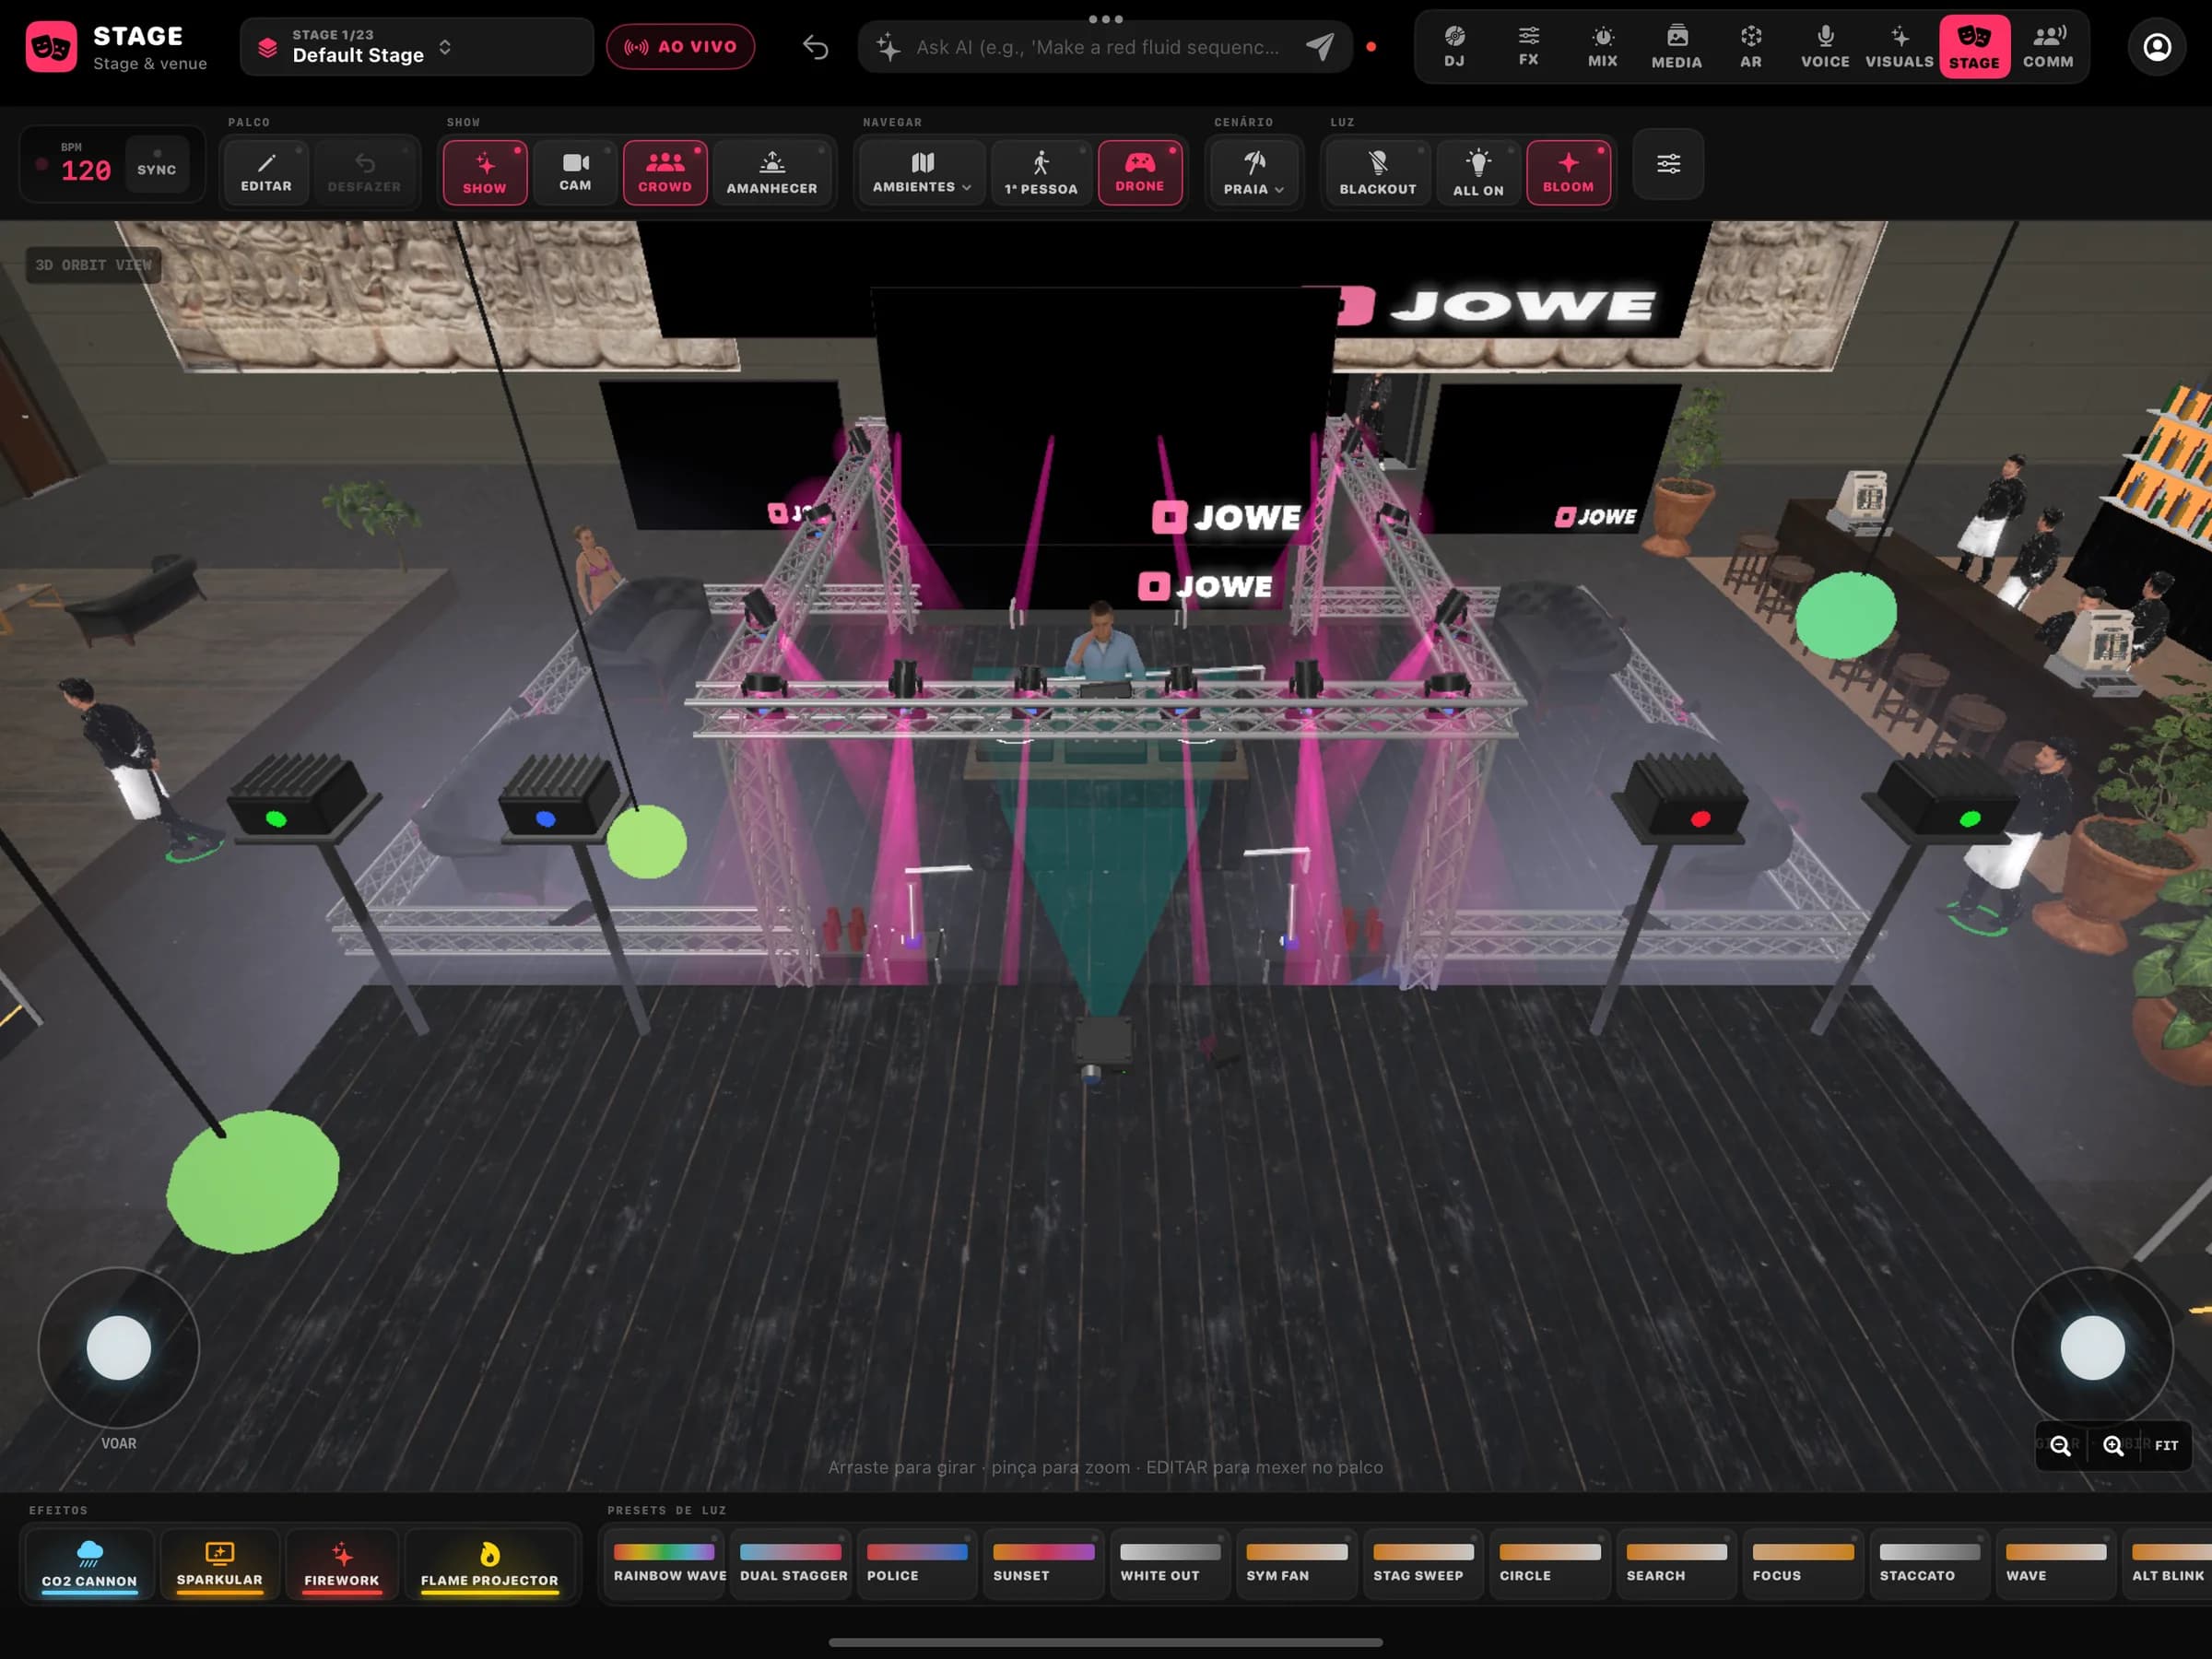
Task: Expand the AMBIENTES dropdown
Action: [x=922, y=172]
